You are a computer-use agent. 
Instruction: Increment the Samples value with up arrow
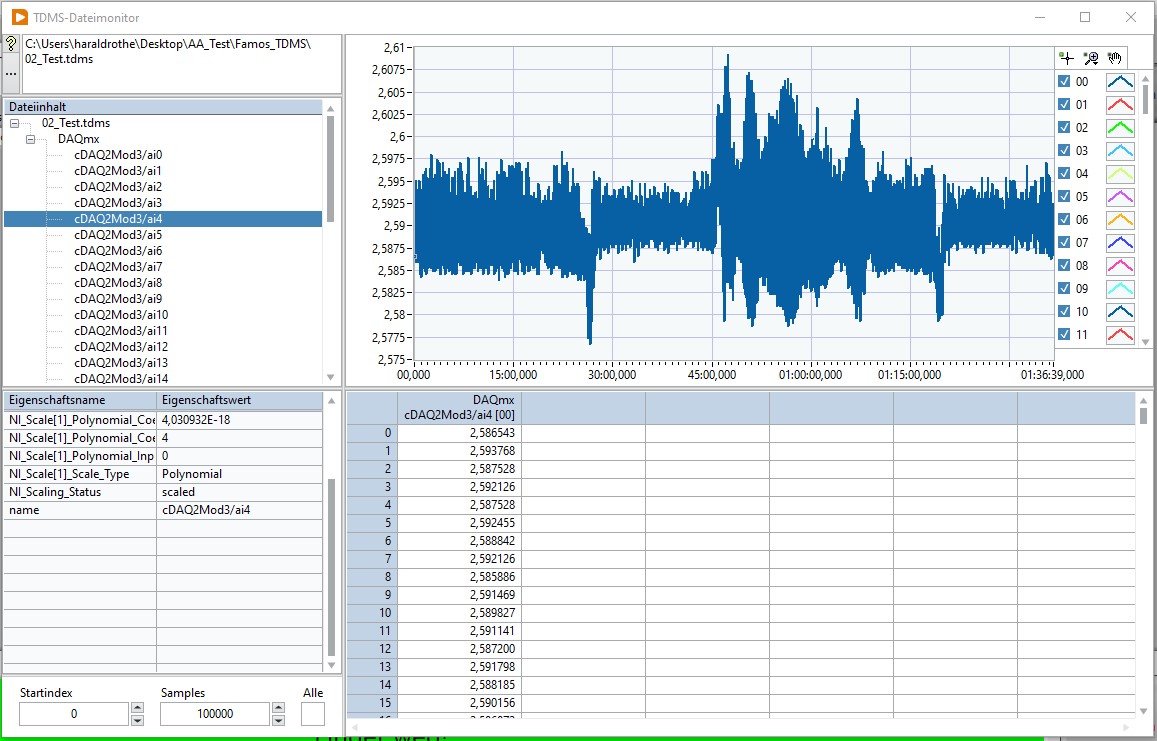coord(279,708)
